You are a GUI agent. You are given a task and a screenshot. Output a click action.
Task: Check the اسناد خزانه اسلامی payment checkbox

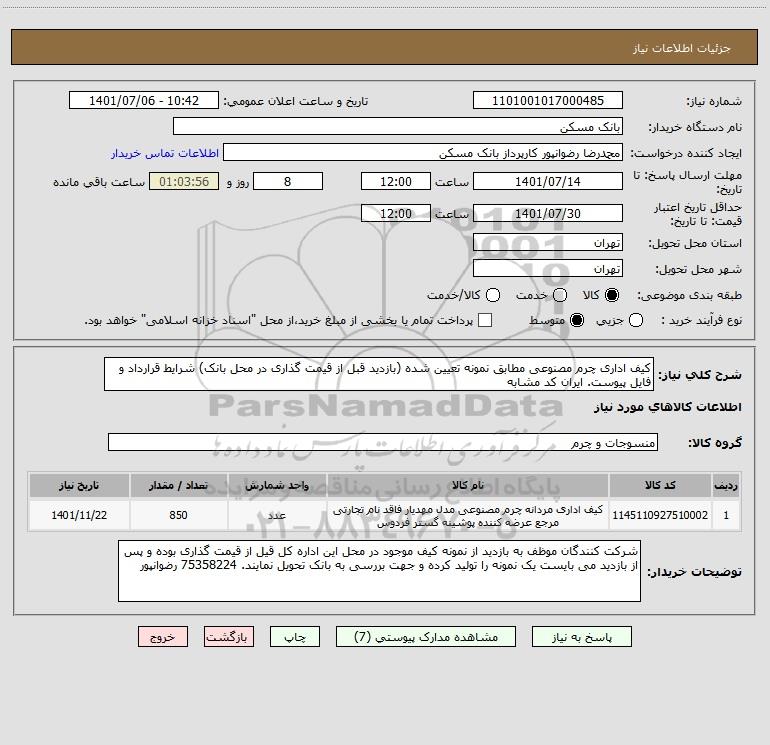[x=485, y=320]
